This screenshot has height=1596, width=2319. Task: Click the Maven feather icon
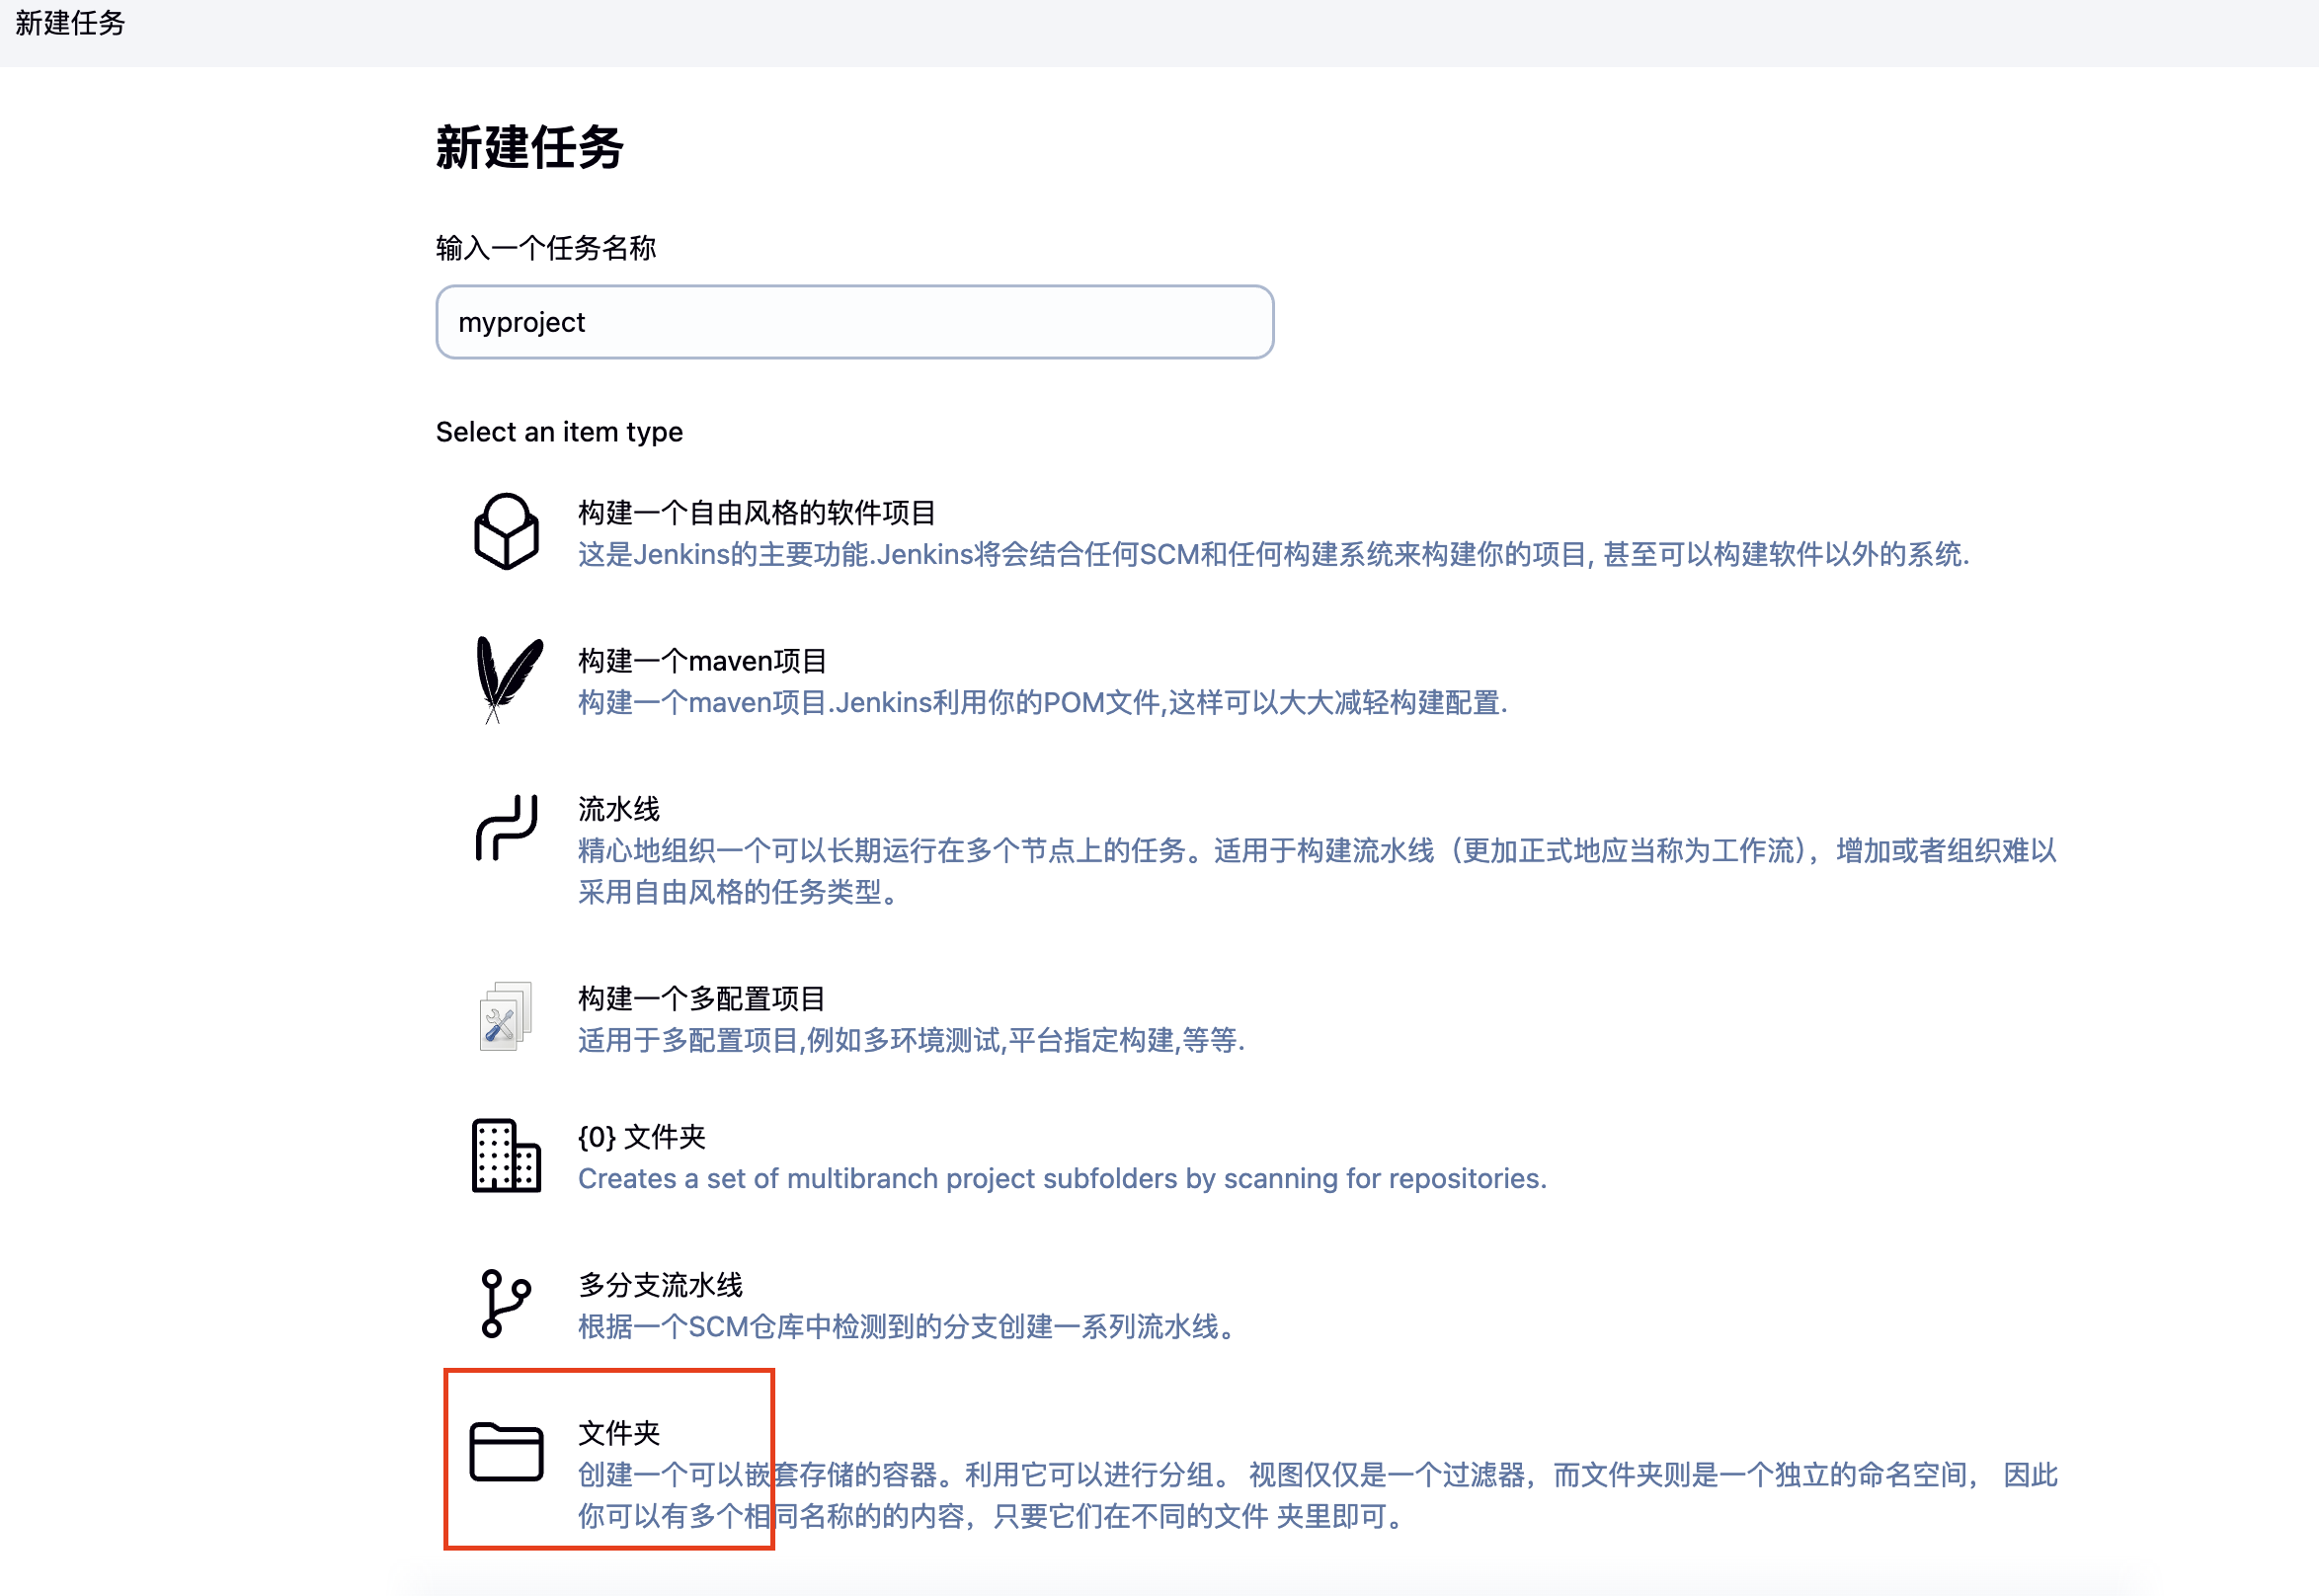point(507,679)
